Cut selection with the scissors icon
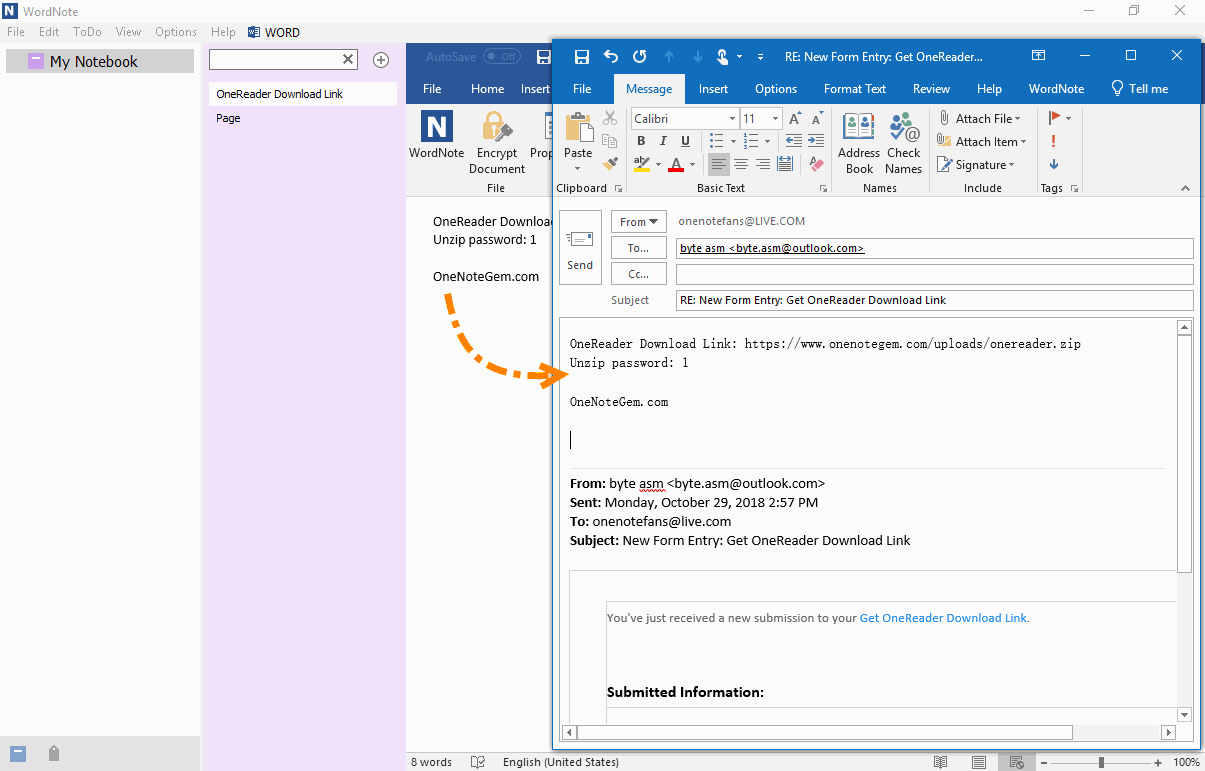Screen dimensions: 1205x771 point(610,118)
